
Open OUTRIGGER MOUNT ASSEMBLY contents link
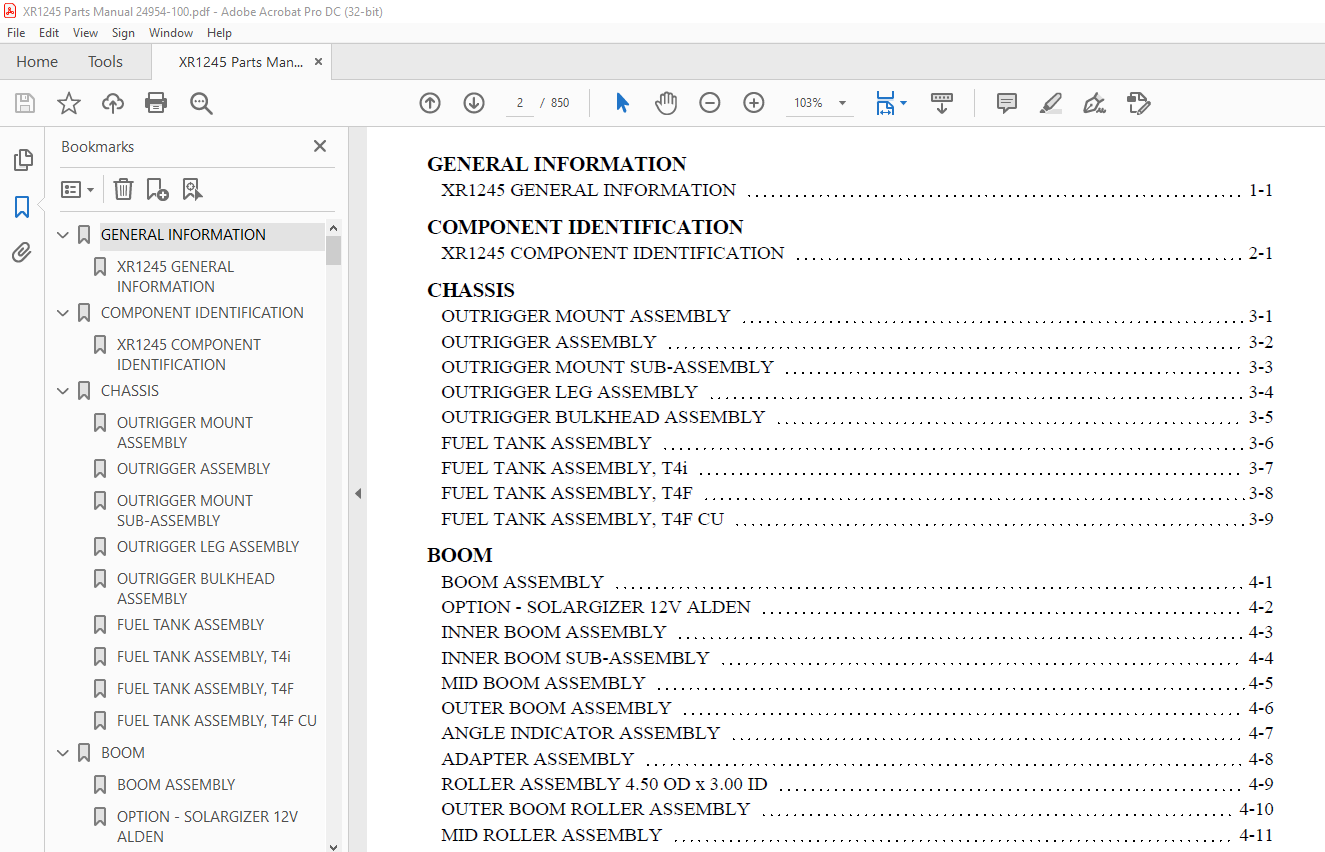pos(585,316)
